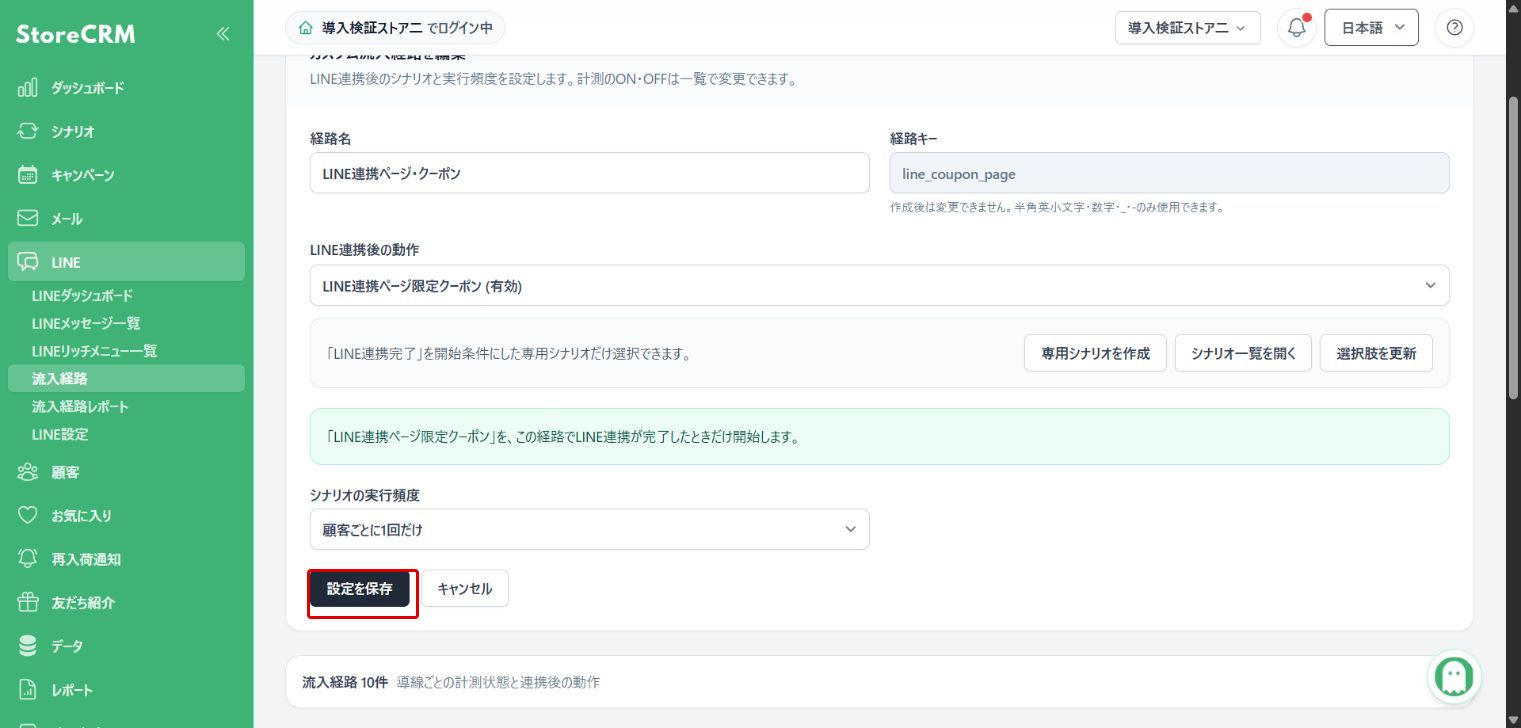The width and height of the screenshot is (1521, 728).
Task: Open LINEリッチメニュー一覧 submenu item
Action: click(x=94, y=351)
